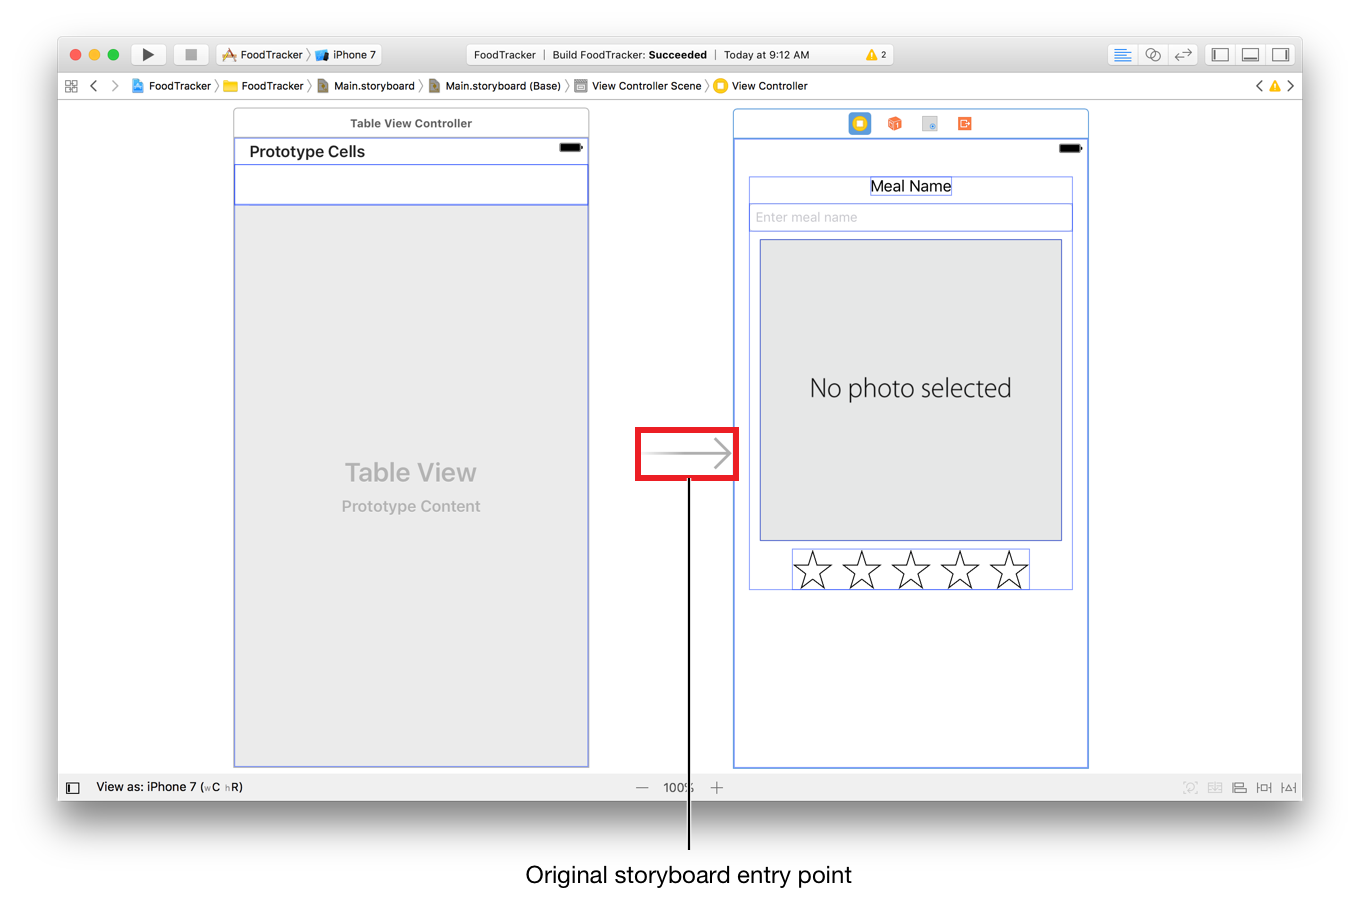Viewport: 1360px width, 902px height.
Task: Select the Exit dock icon
Action: 965,124
